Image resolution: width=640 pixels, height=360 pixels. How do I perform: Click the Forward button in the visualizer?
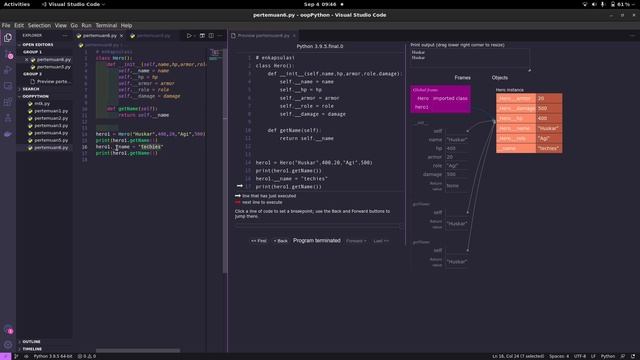(356, 241)
